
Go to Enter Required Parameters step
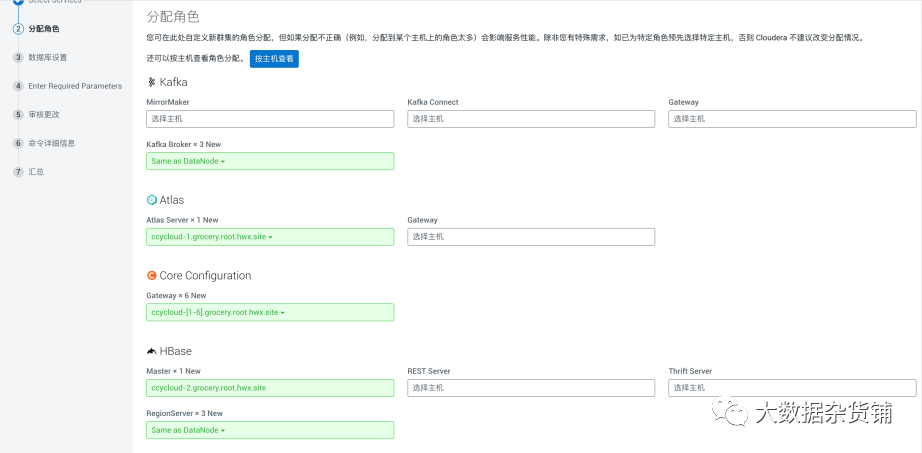click(75, 86)
